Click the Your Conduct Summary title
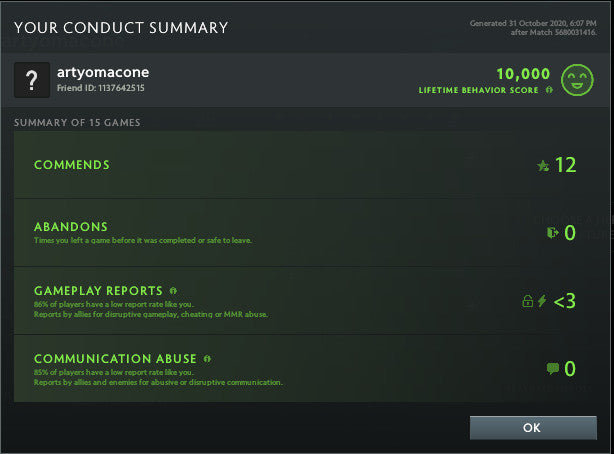614x454 pixels. click(120, 28)
